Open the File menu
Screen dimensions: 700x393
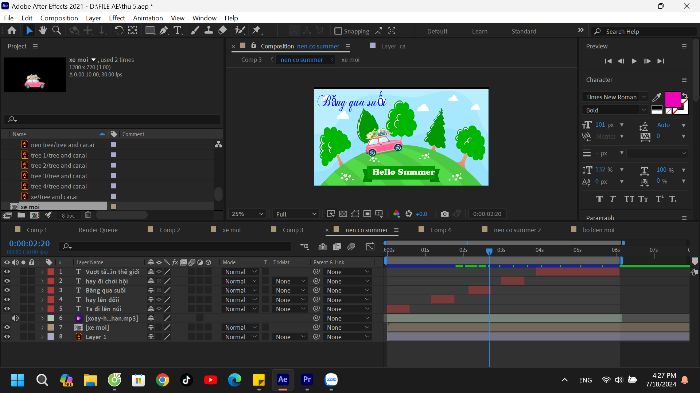click(x=8, y=18)
